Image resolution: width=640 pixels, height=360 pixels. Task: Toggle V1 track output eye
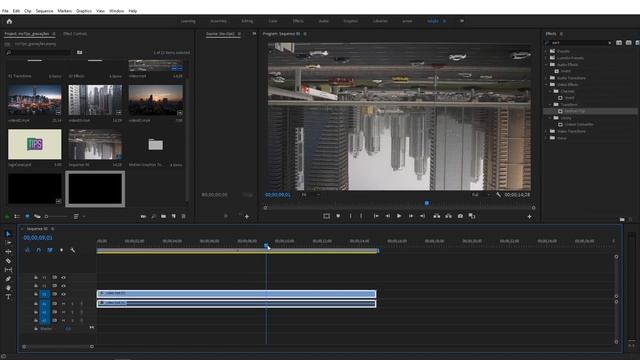click(63, 294)
